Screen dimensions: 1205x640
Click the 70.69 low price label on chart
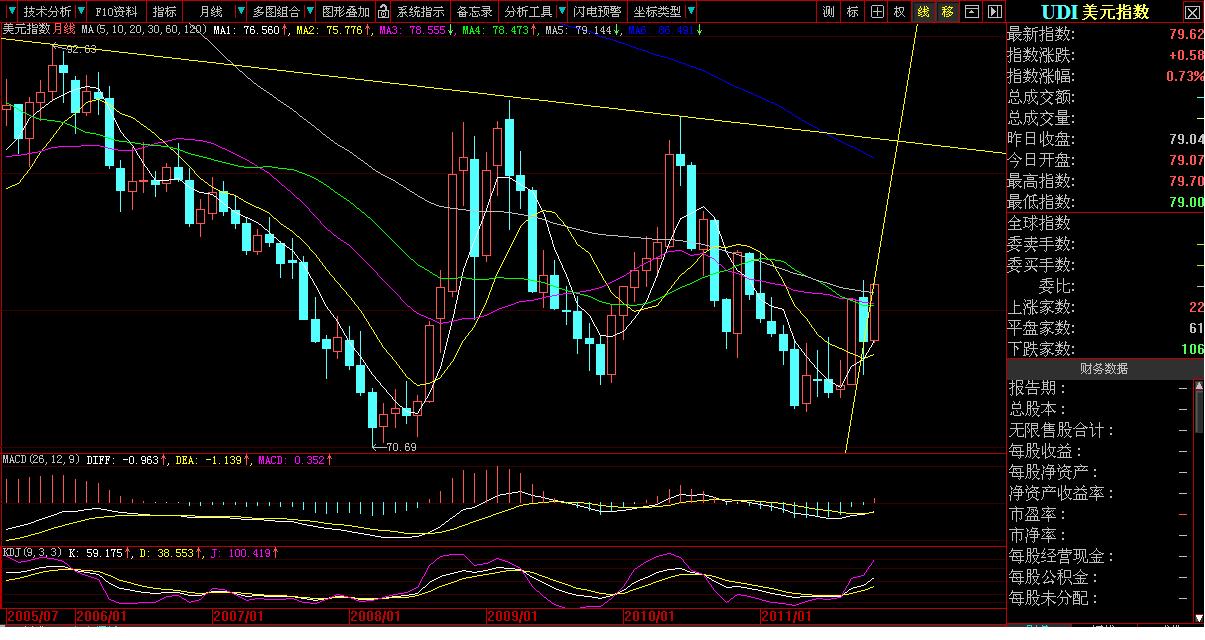point(400,447)
